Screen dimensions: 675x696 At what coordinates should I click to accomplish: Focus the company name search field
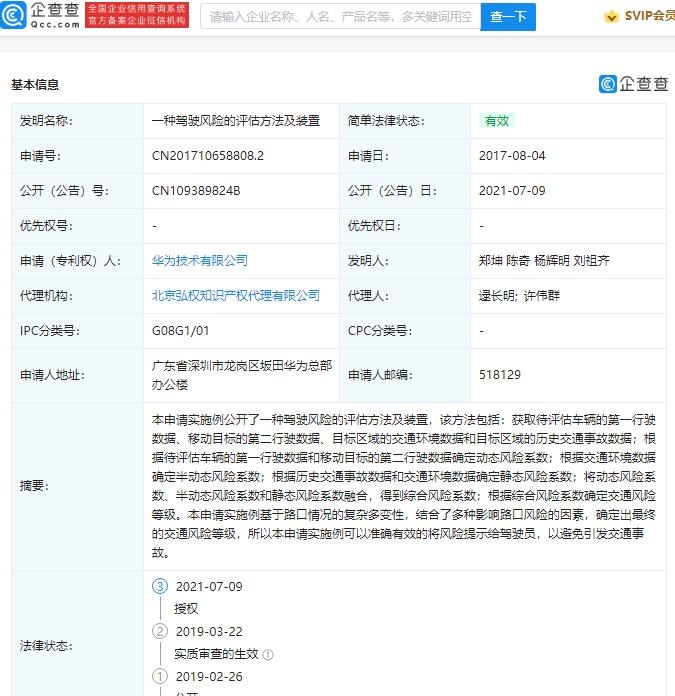point(340,17)
